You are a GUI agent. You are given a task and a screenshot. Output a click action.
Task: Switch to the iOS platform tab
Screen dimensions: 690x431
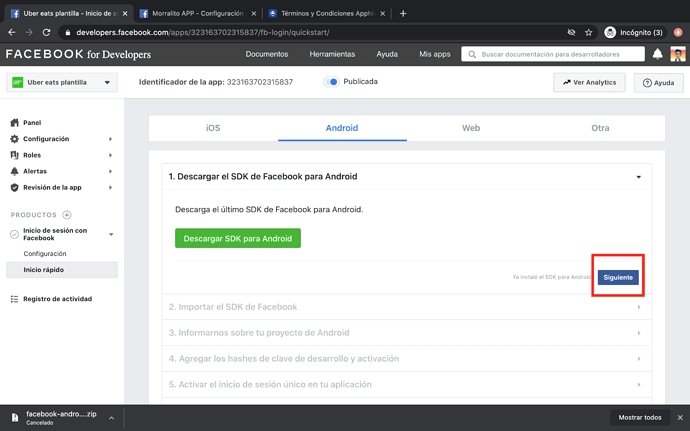[x=213, y=128]
